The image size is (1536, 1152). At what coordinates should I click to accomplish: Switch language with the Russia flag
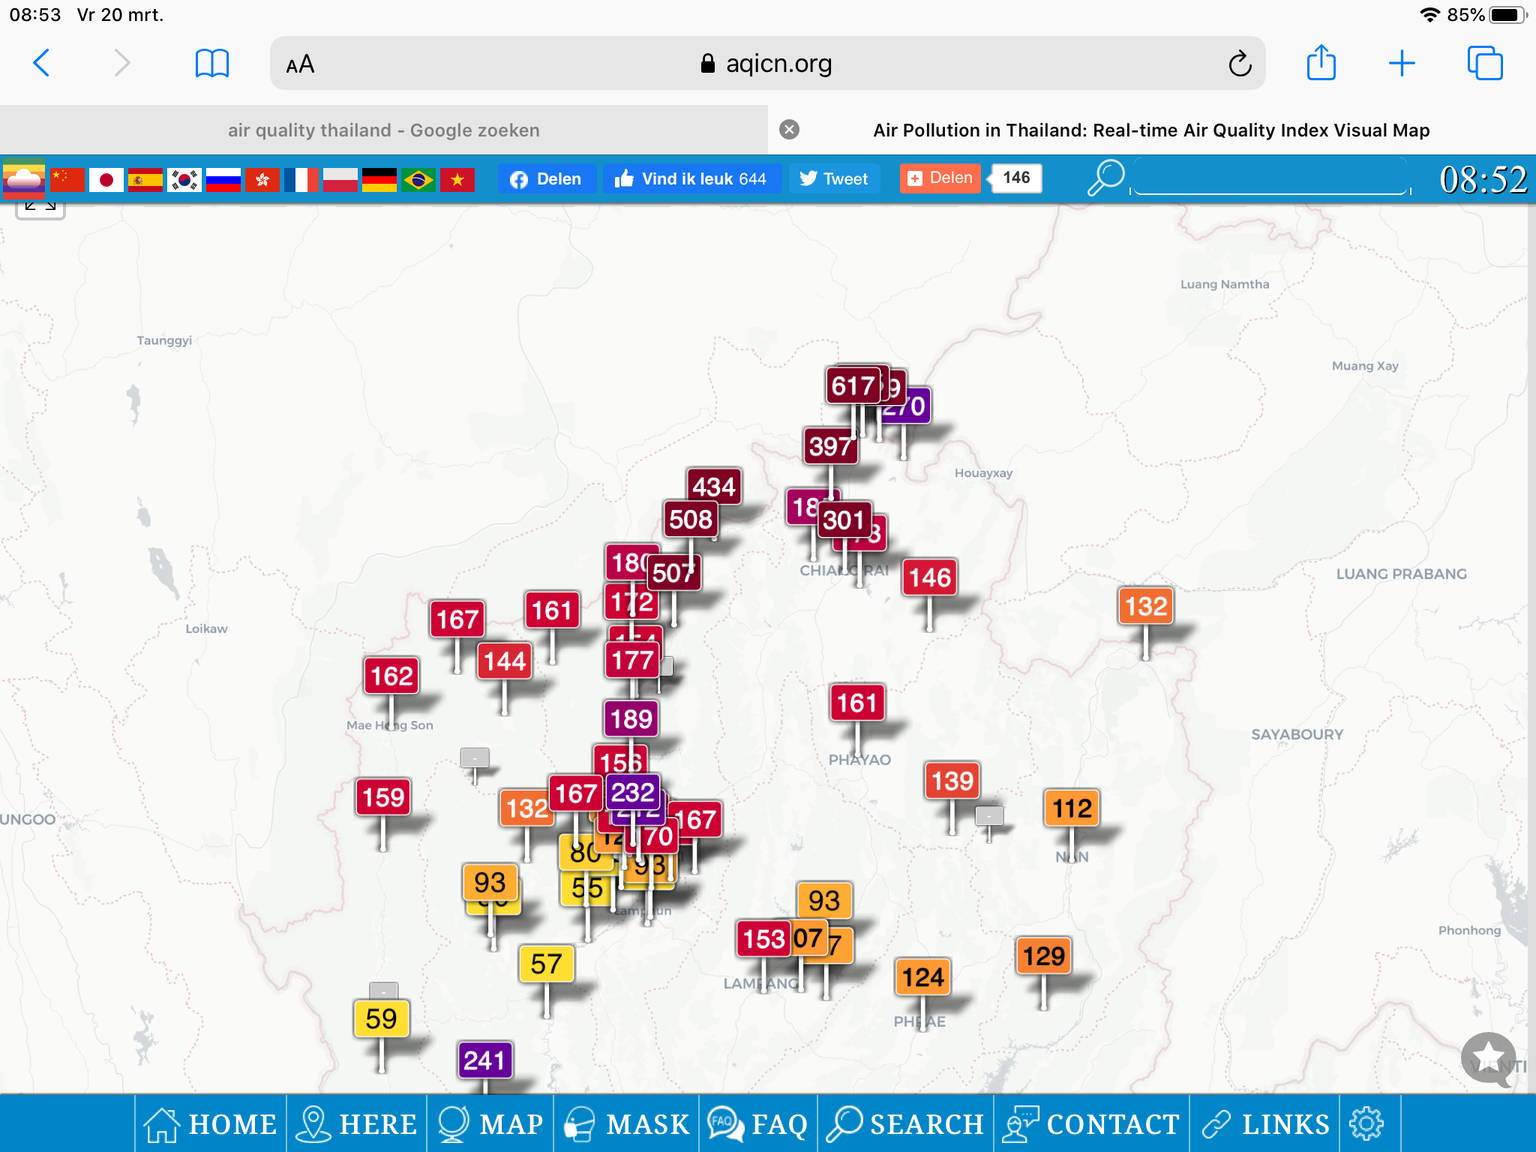coord(223,179)
